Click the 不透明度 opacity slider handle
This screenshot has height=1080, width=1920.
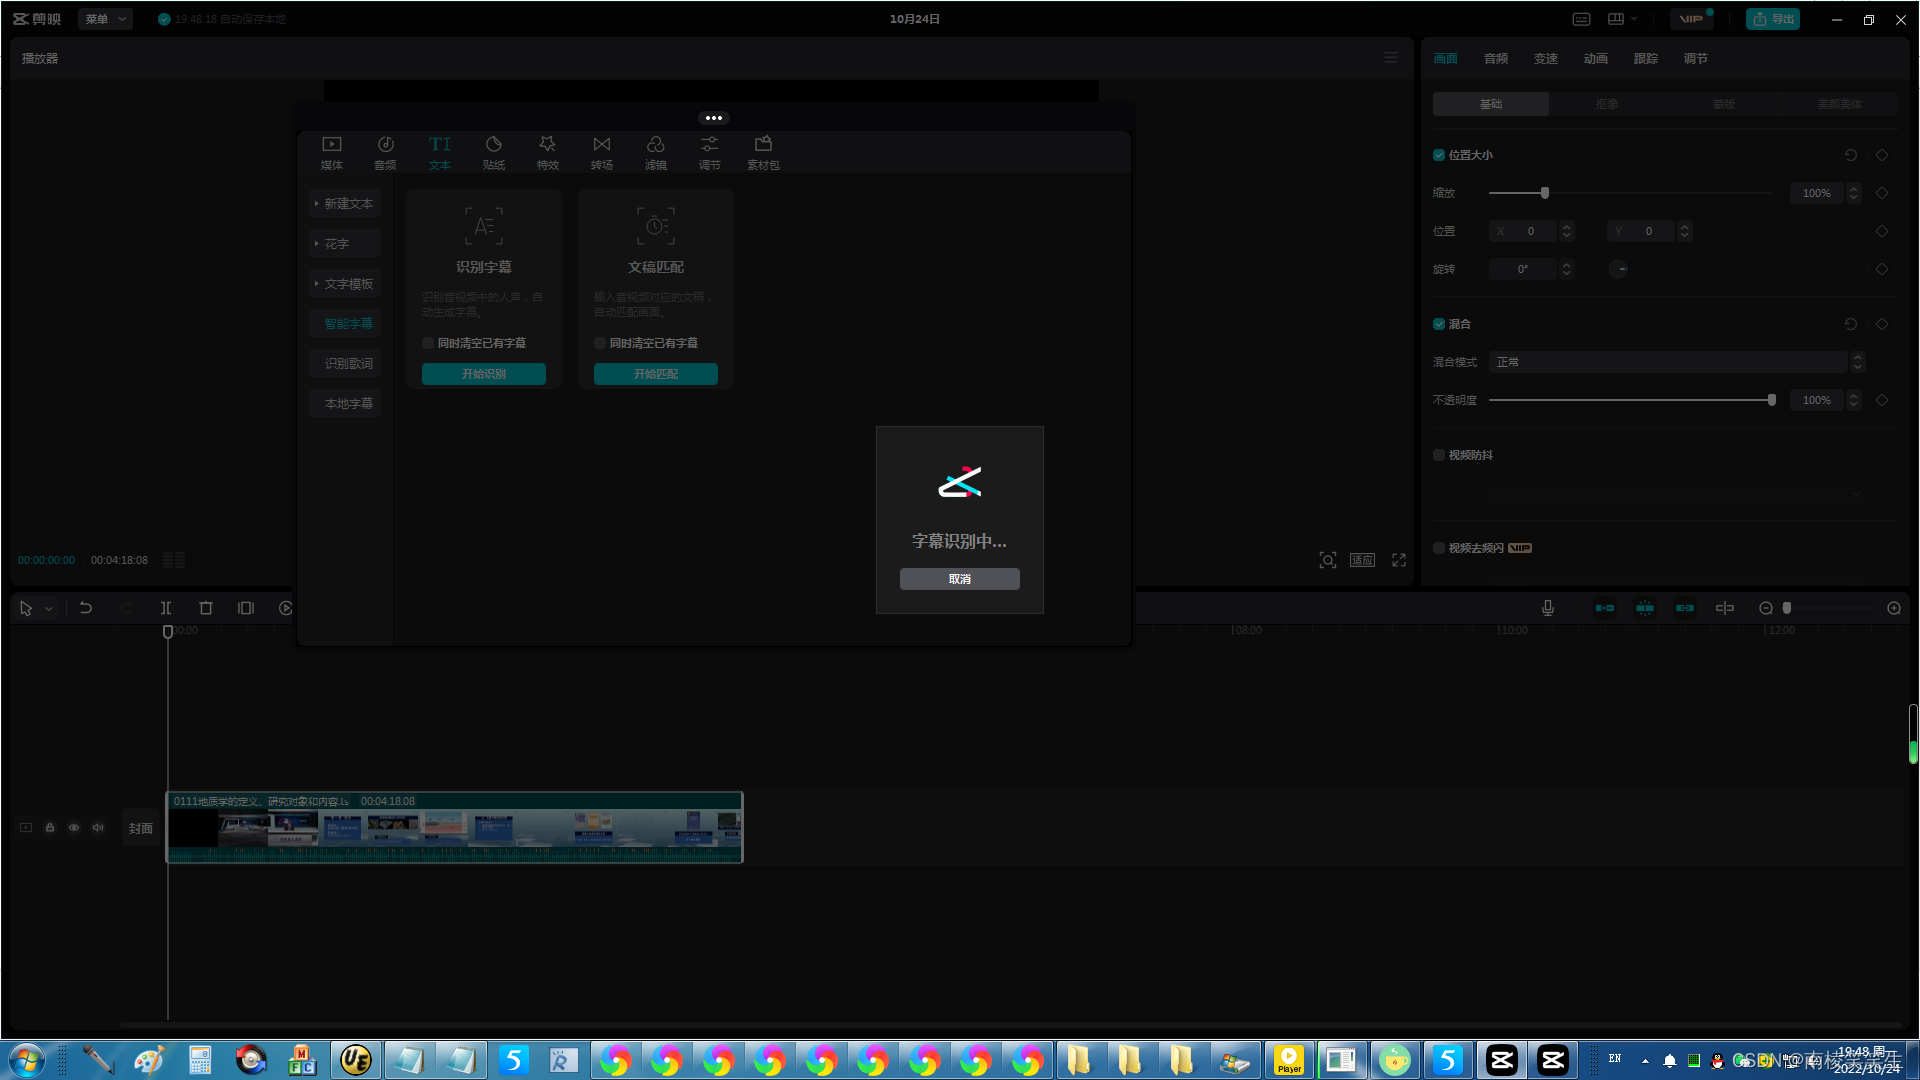coord(1772,400)
